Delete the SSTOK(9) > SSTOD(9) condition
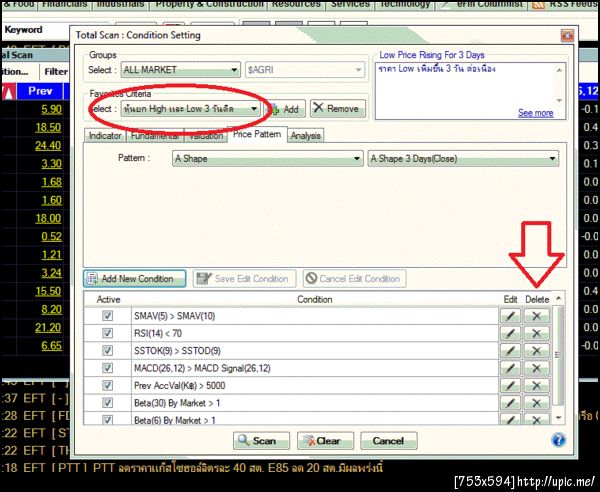Screen dimensions: 600x492 536,351
